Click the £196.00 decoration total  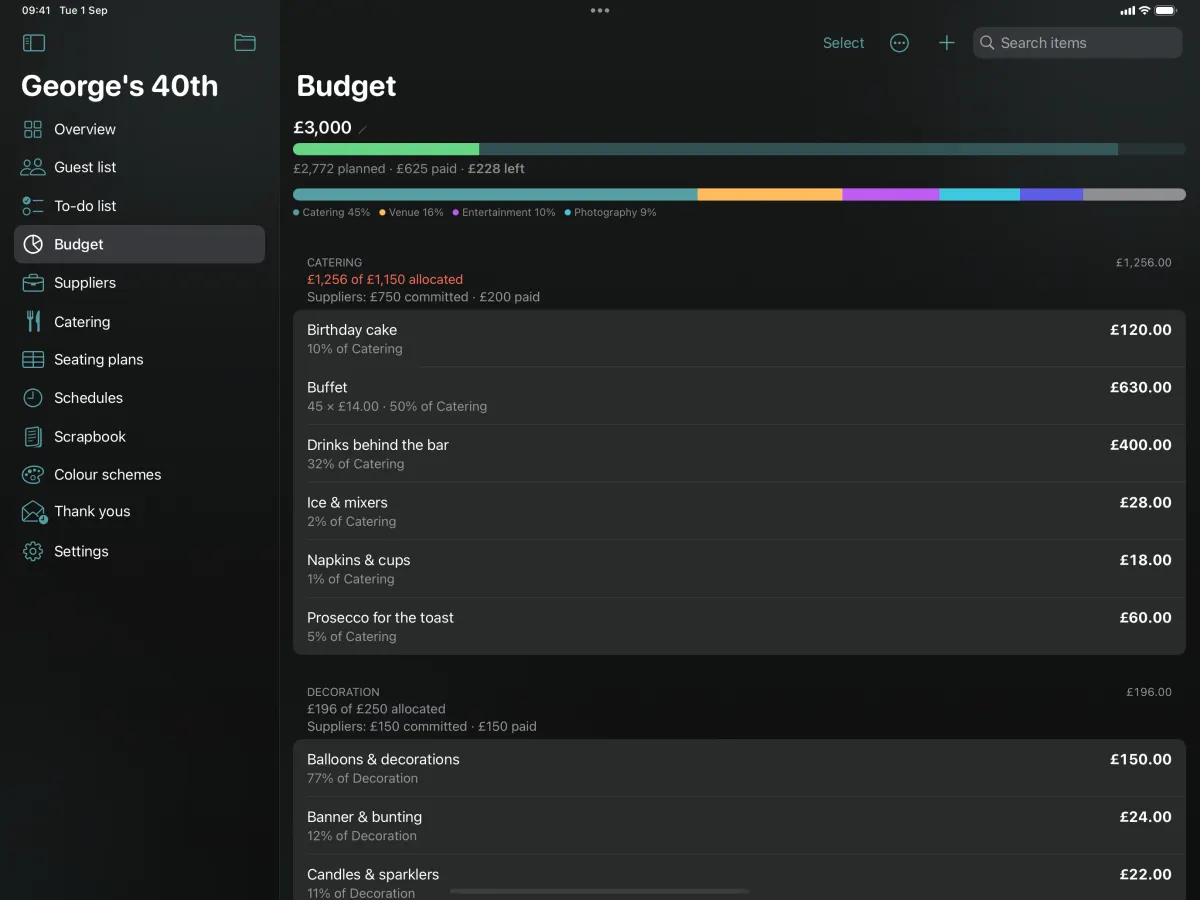pyautogui.click(x=1149, y=692)
